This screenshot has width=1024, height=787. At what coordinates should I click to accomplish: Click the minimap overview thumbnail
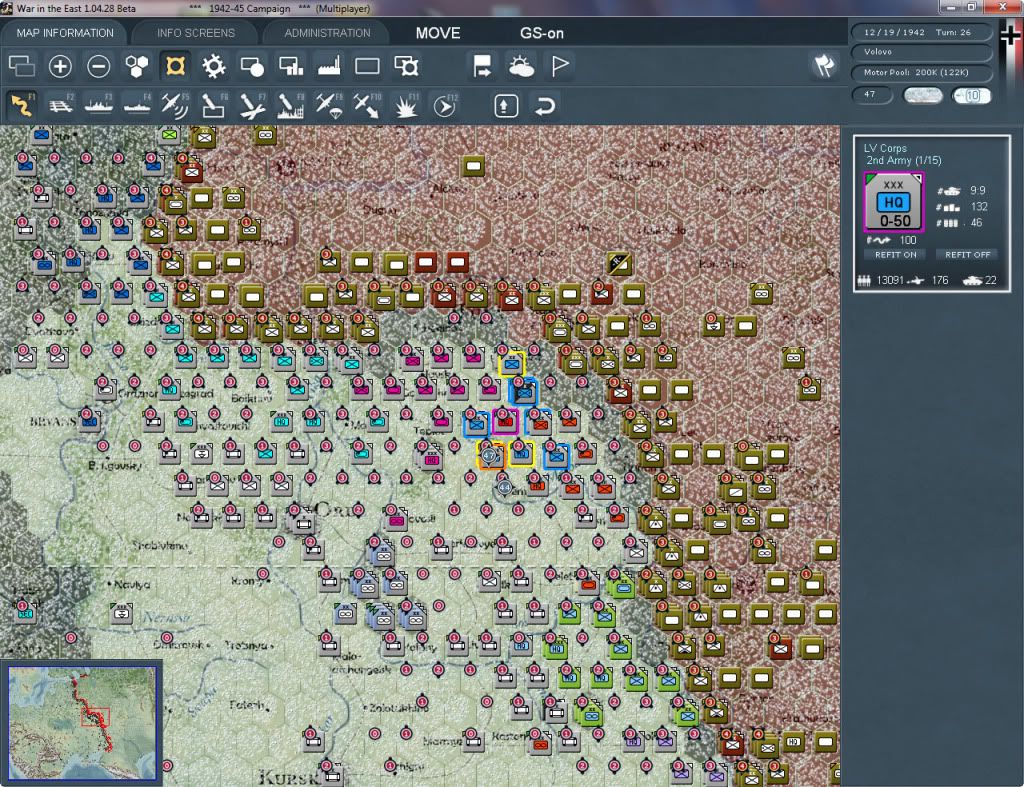pos(82,723)
